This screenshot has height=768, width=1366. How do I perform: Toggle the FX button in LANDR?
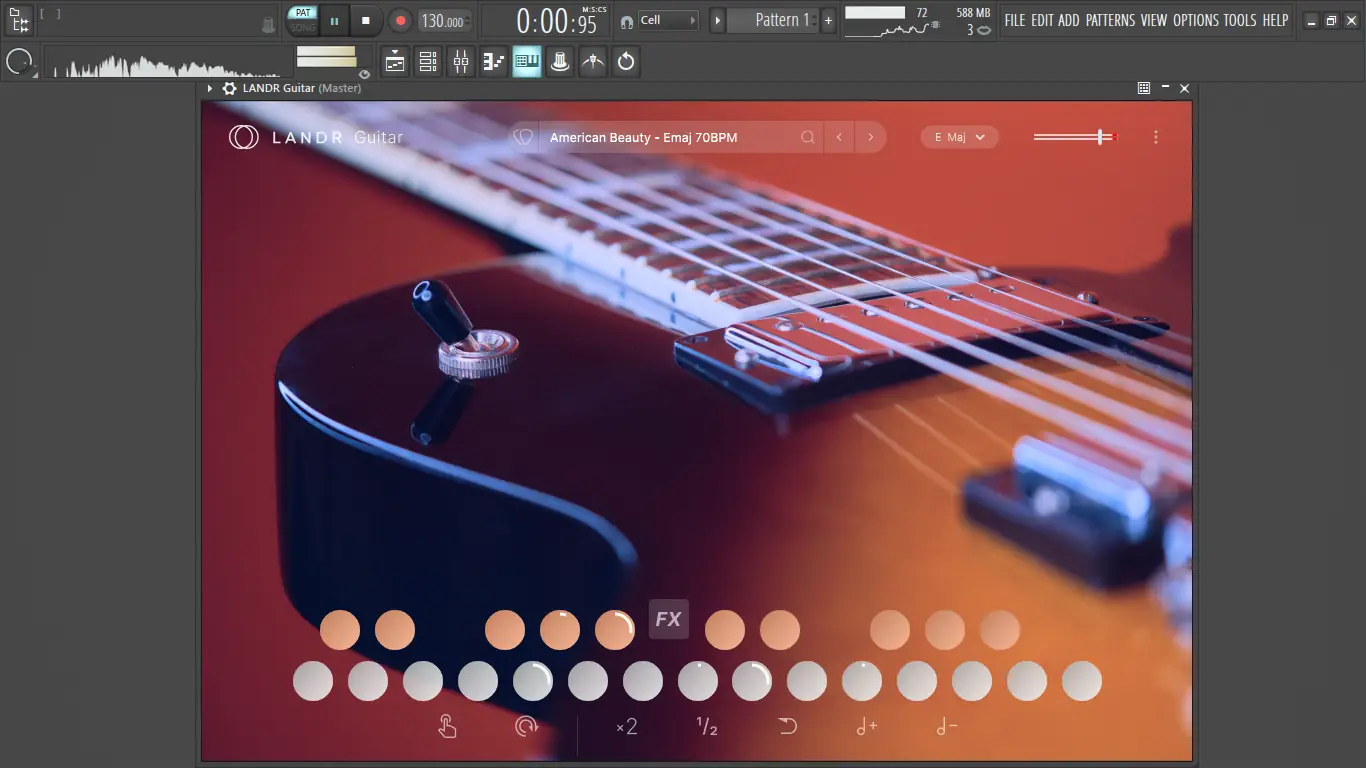tap(668, 618)
